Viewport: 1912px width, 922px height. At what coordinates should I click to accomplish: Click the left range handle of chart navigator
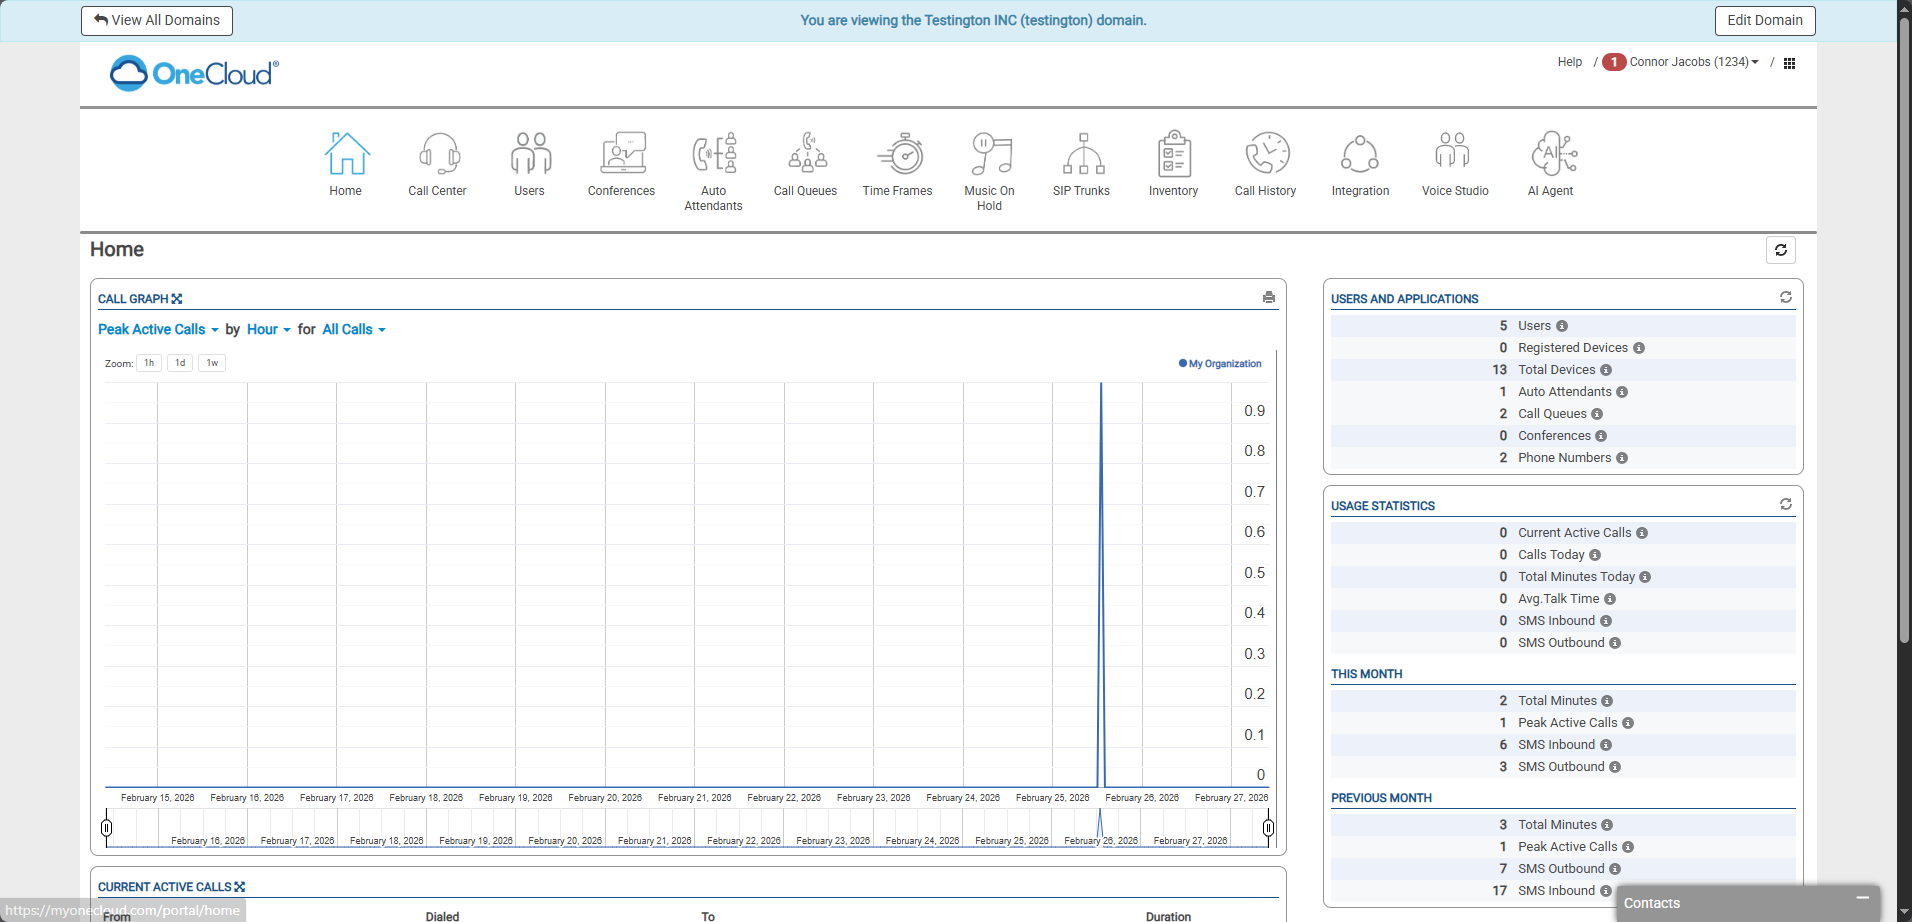(107, 828)
